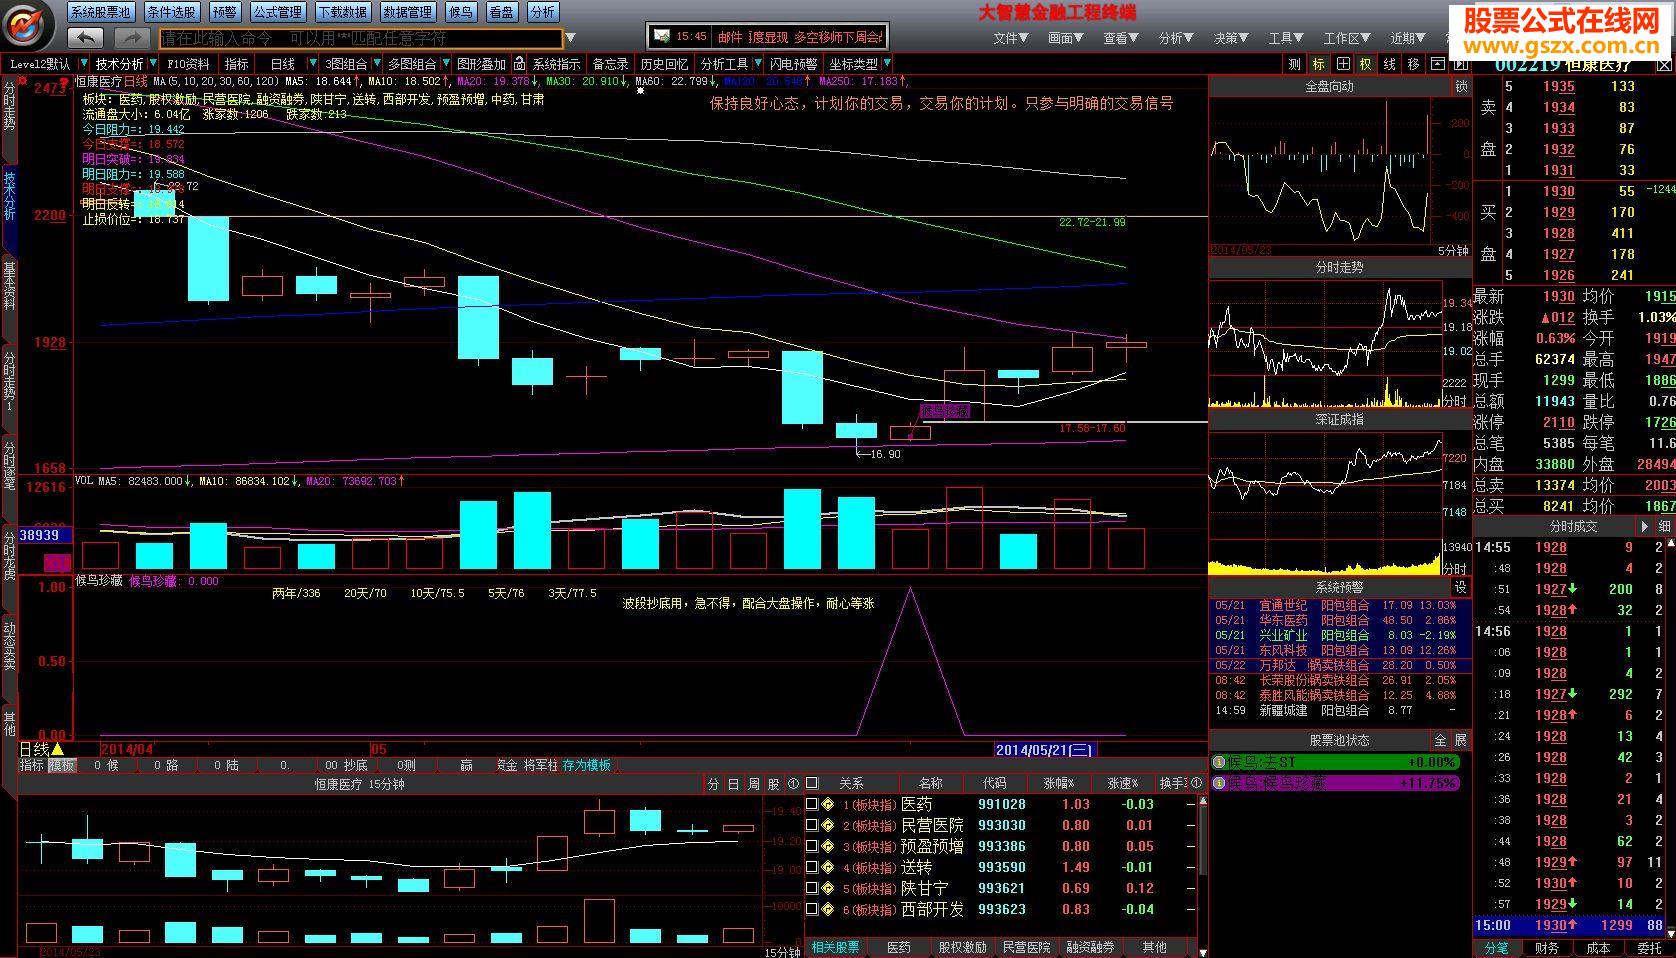
Task: Tick the checkbox for 西部开发 row
Action: pyautogui.click(x=812, y=909)
